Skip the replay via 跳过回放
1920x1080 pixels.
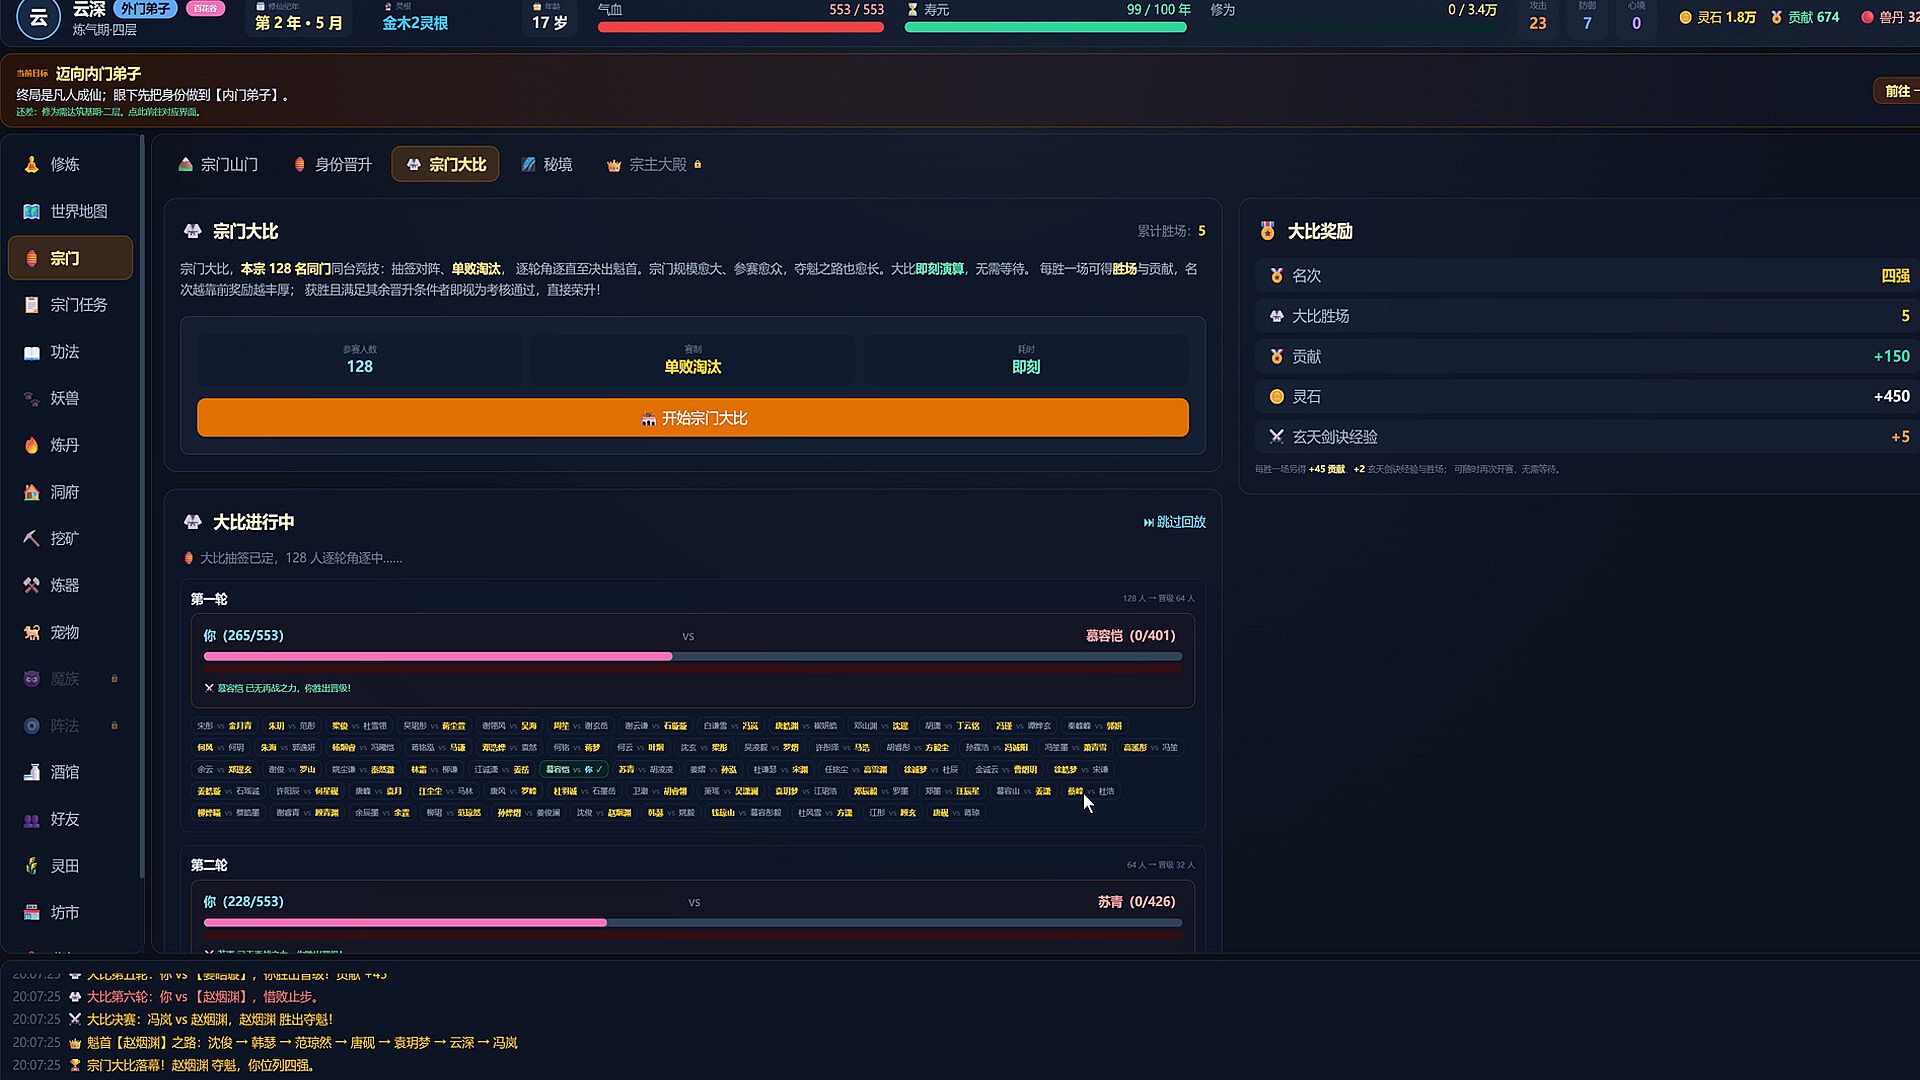tap(1174, 522)
